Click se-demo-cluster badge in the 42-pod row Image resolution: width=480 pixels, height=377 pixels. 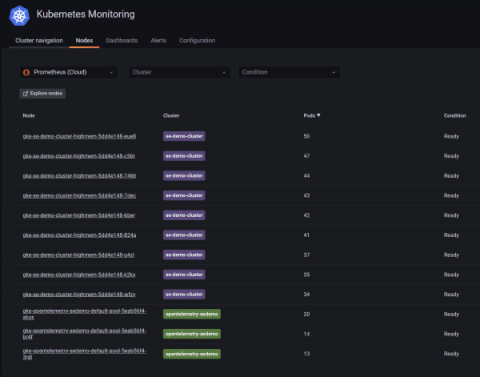[184, 215]
